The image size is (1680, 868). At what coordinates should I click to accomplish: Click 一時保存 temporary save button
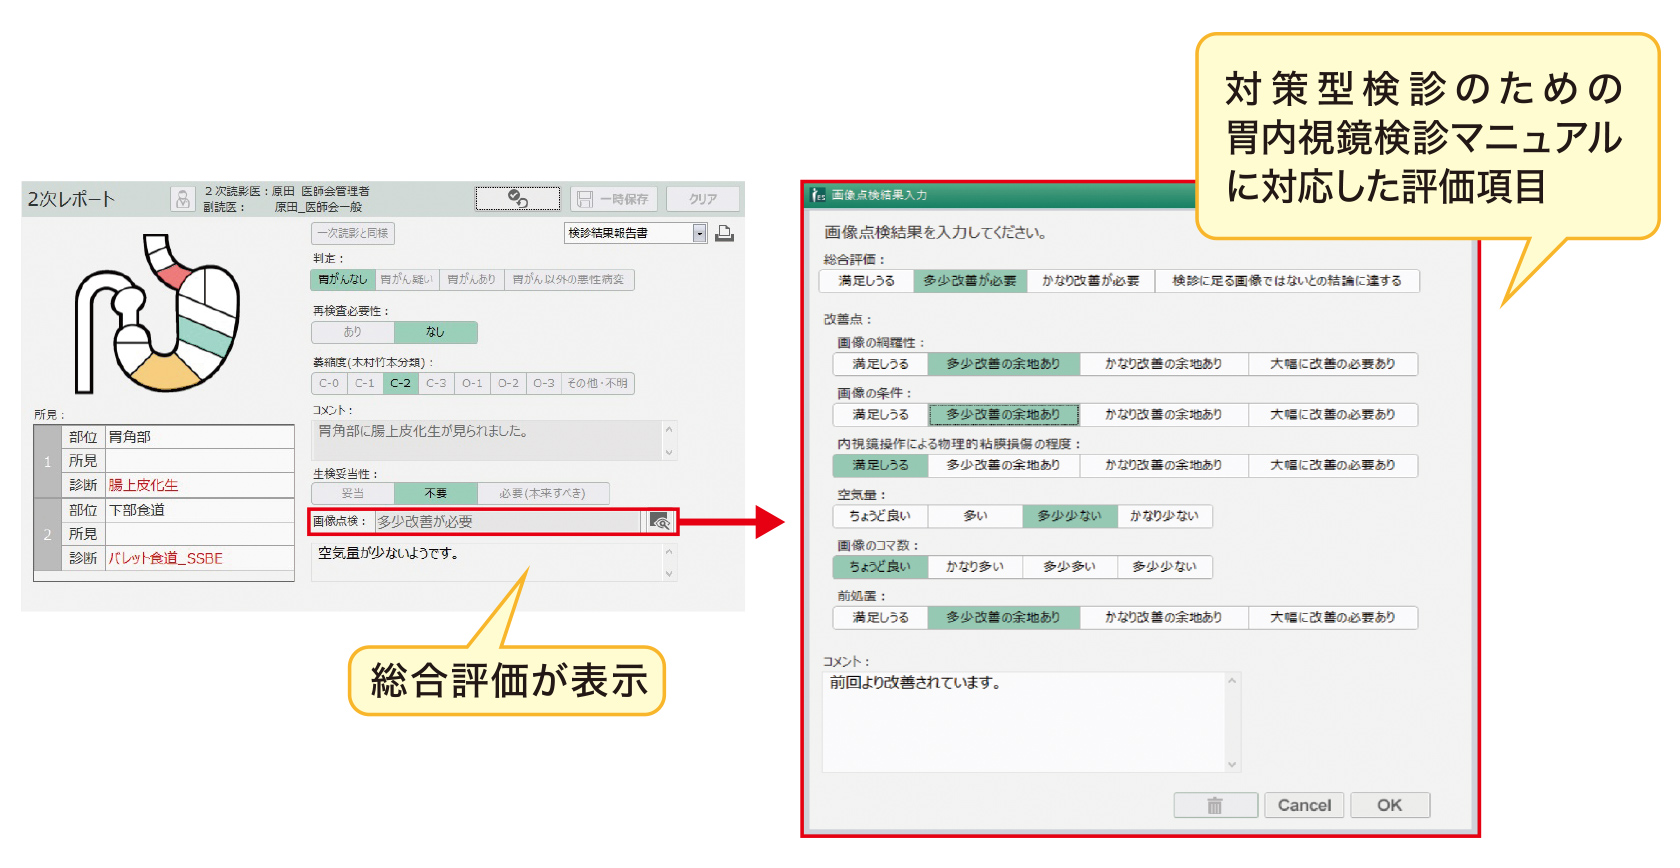click(613, 199)
